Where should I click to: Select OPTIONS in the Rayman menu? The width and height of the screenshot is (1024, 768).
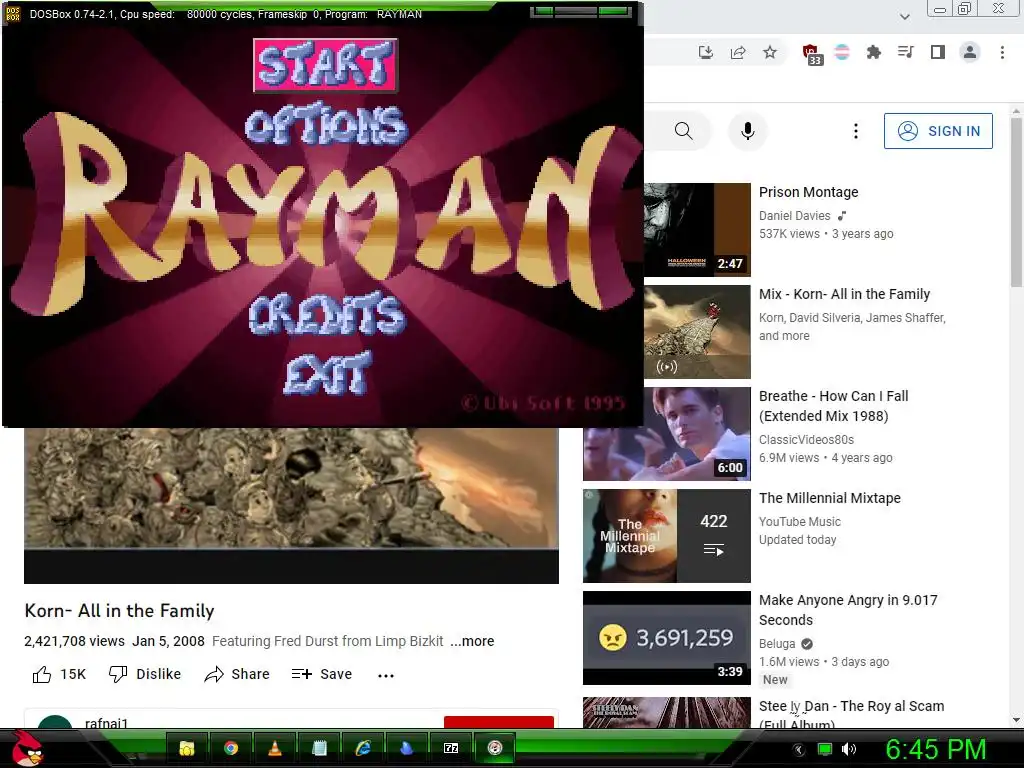click(x=327, y=124)
